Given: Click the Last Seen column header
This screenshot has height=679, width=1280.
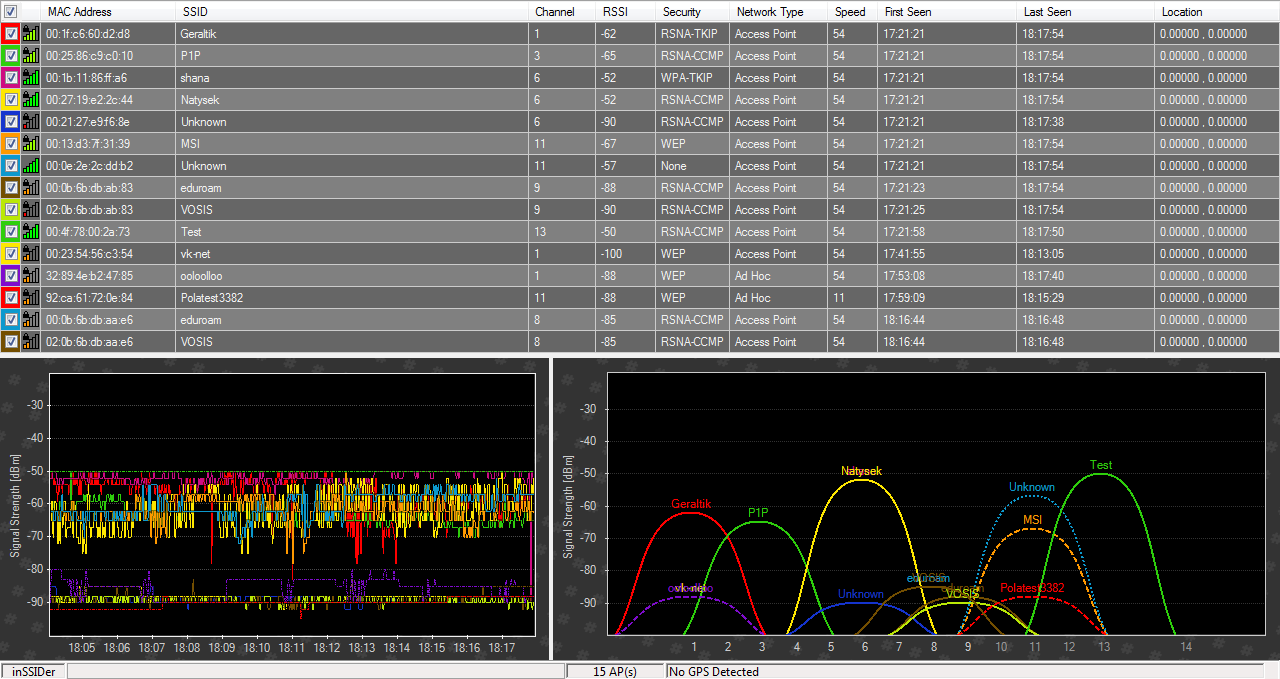Looking at the screenshot, I should [x=1085, y=11].
